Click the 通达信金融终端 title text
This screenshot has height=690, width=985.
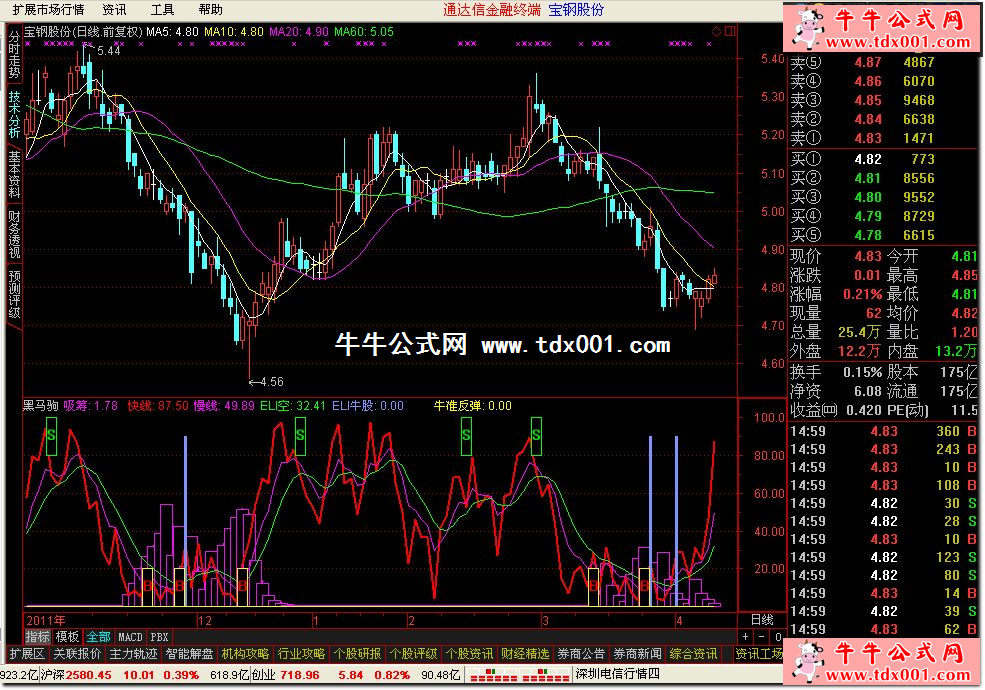(x=491, y=9)
